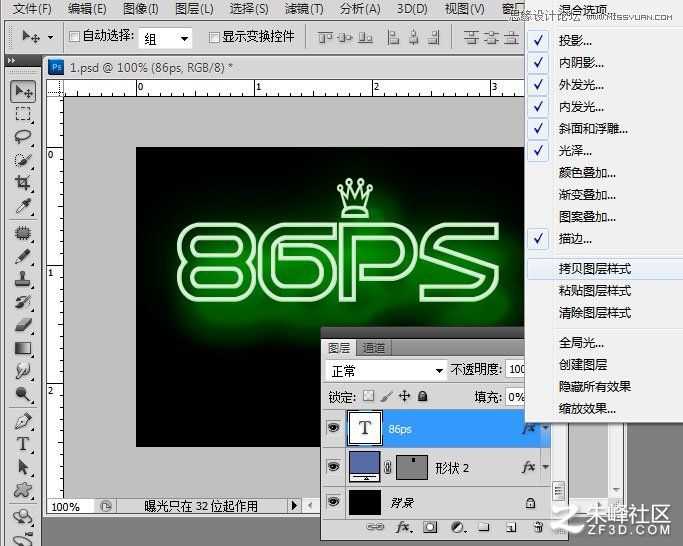This screenshot has height=546, width=683.
Task: Select the Pen tool
Action: pyautogui.click(x=23, y=421)
